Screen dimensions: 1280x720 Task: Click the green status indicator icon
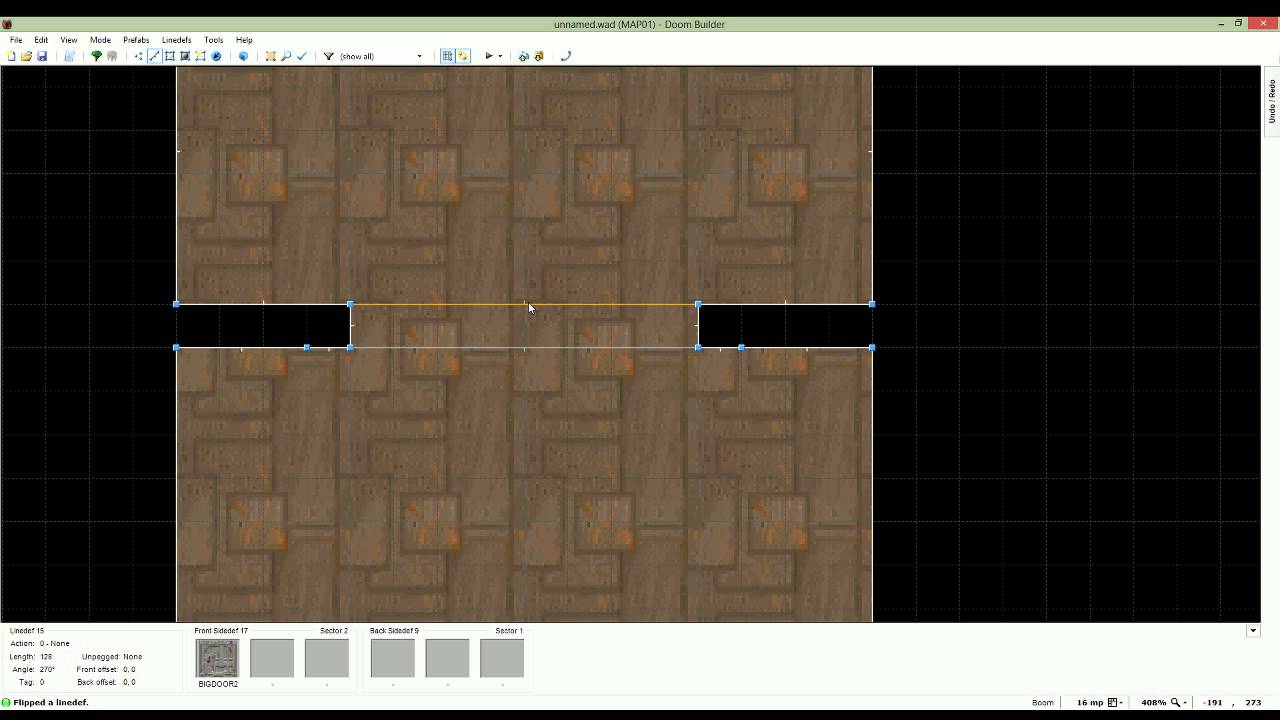tap(6, 702)
